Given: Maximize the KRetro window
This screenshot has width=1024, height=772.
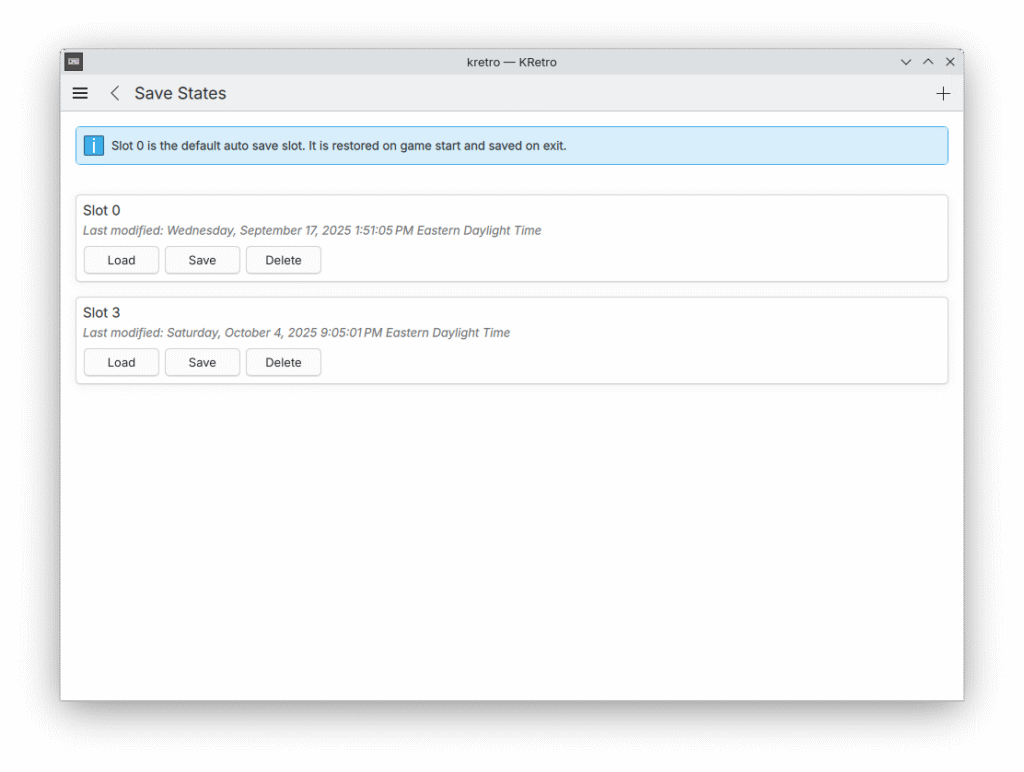Looking at the screenshot, I should coord(928,62).
